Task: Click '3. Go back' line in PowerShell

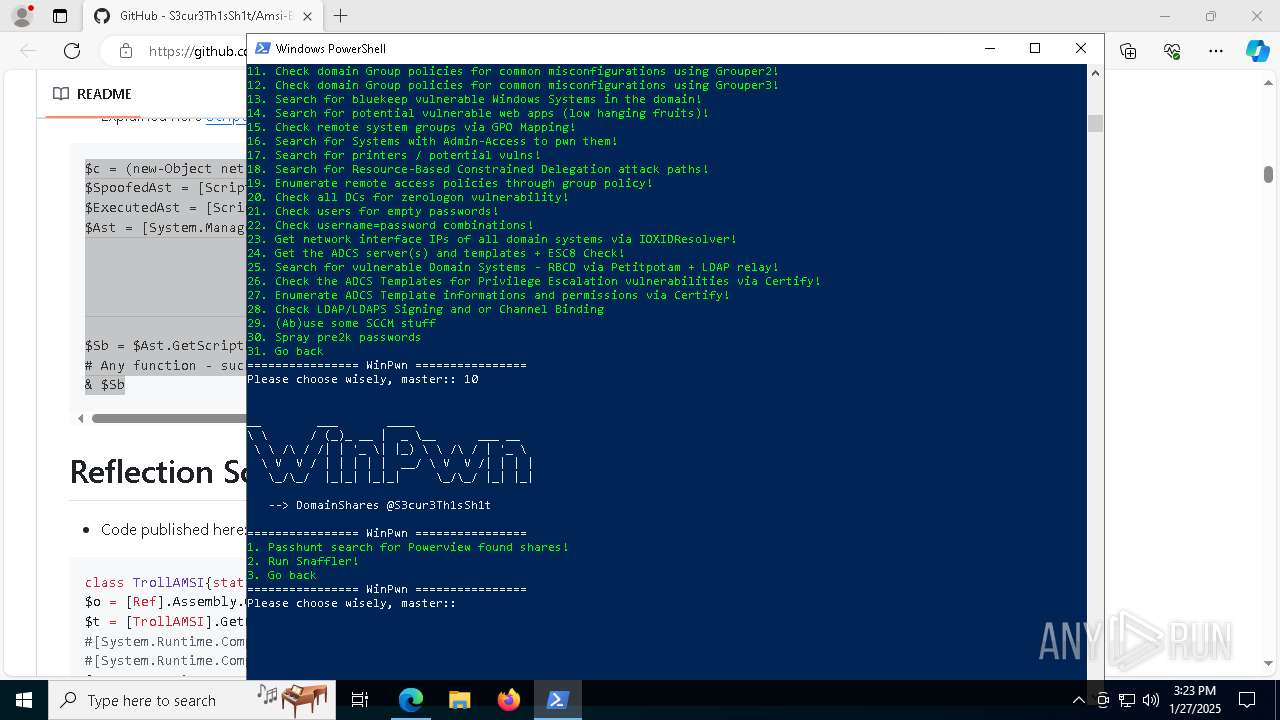Action: pos(282,575)
